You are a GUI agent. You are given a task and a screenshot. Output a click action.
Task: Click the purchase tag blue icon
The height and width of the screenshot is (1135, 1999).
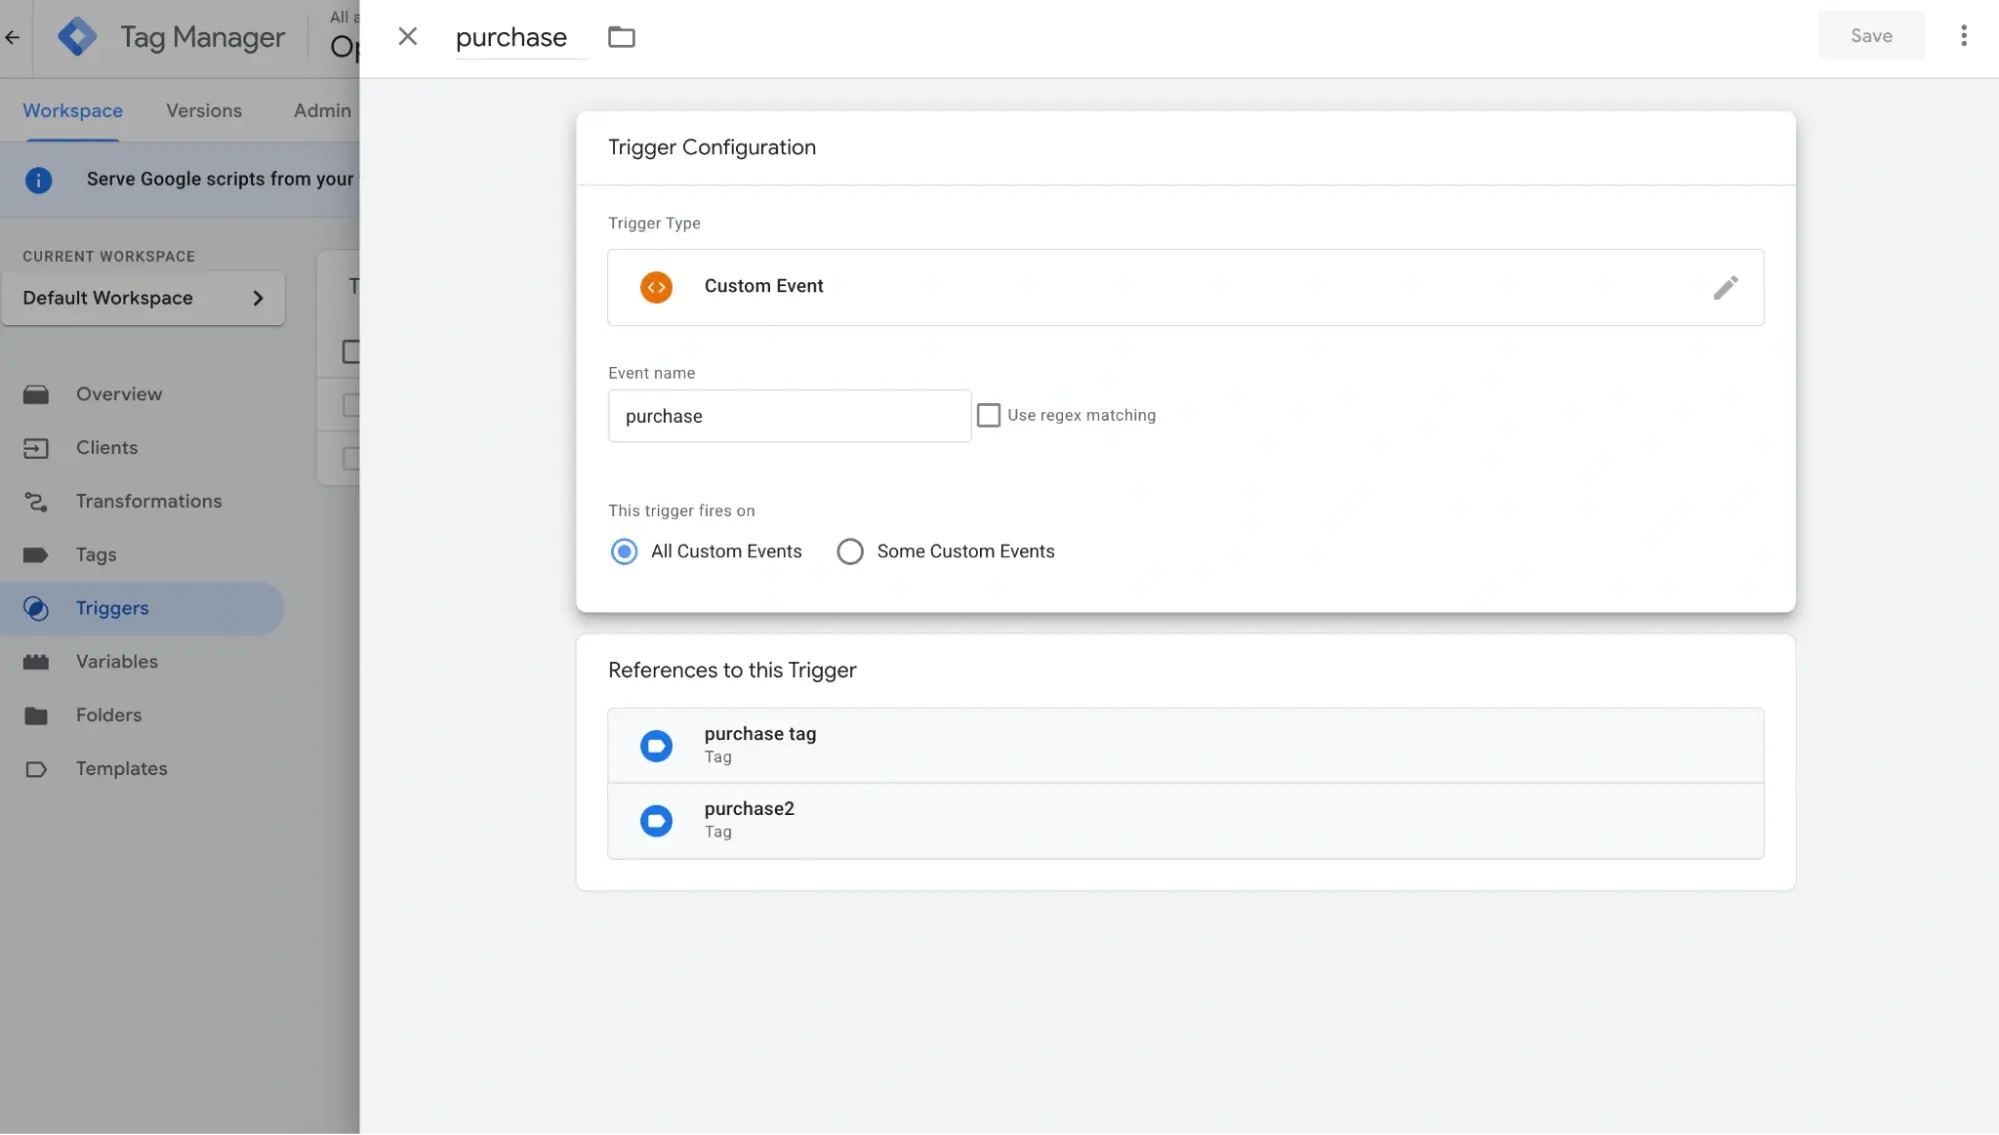click(x=656, y=746)
